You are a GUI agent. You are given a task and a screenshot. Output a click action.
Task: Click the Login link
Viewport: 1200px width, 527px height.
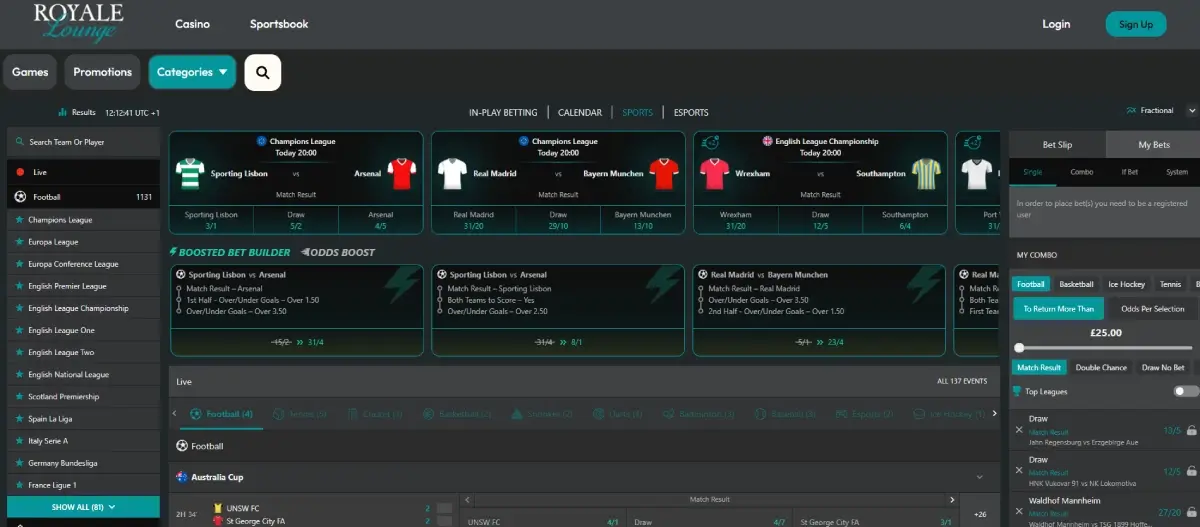pos(1056,24)
